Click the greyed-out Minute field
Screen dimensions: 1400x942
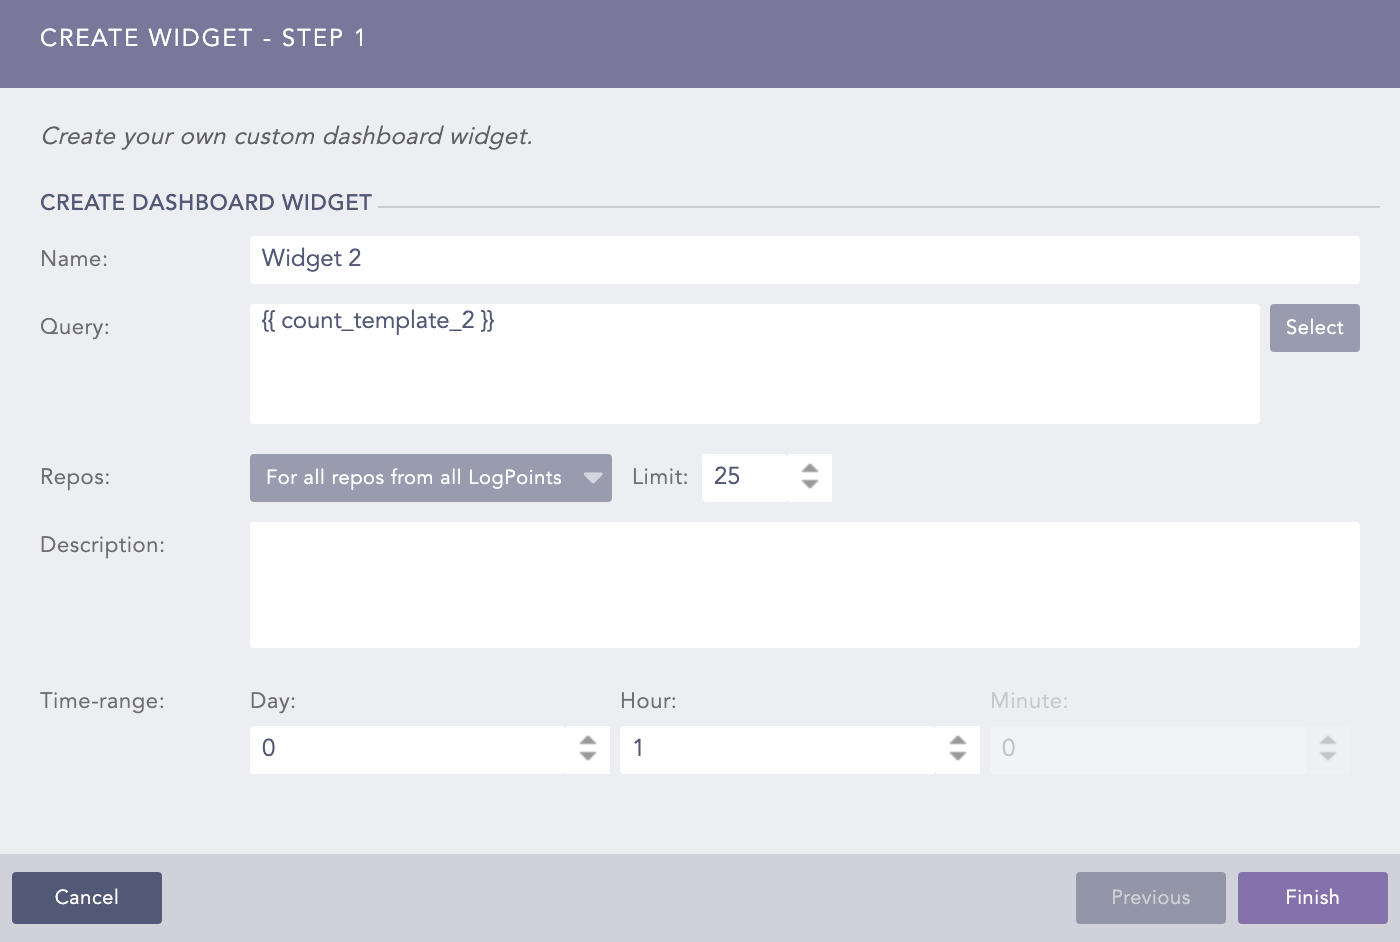coord(1147,749)
